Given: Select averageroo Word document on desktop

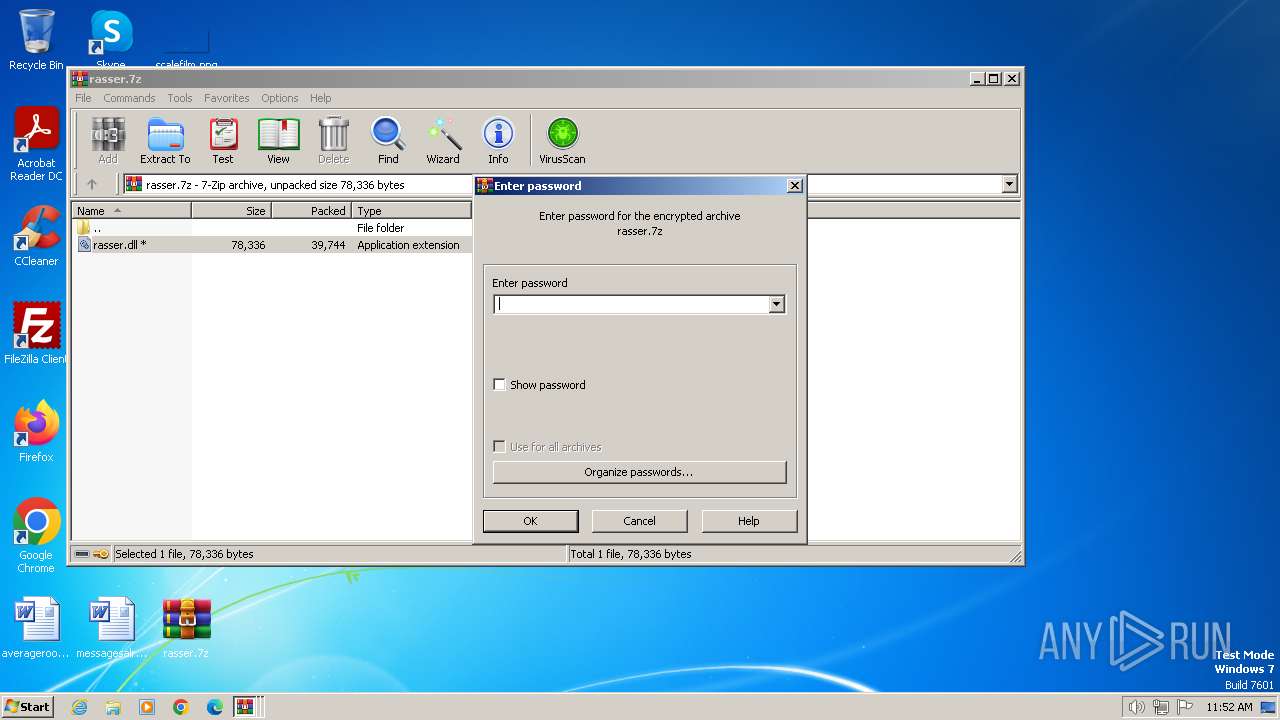Looking at the screenshot, I should (x=36, y=628).
